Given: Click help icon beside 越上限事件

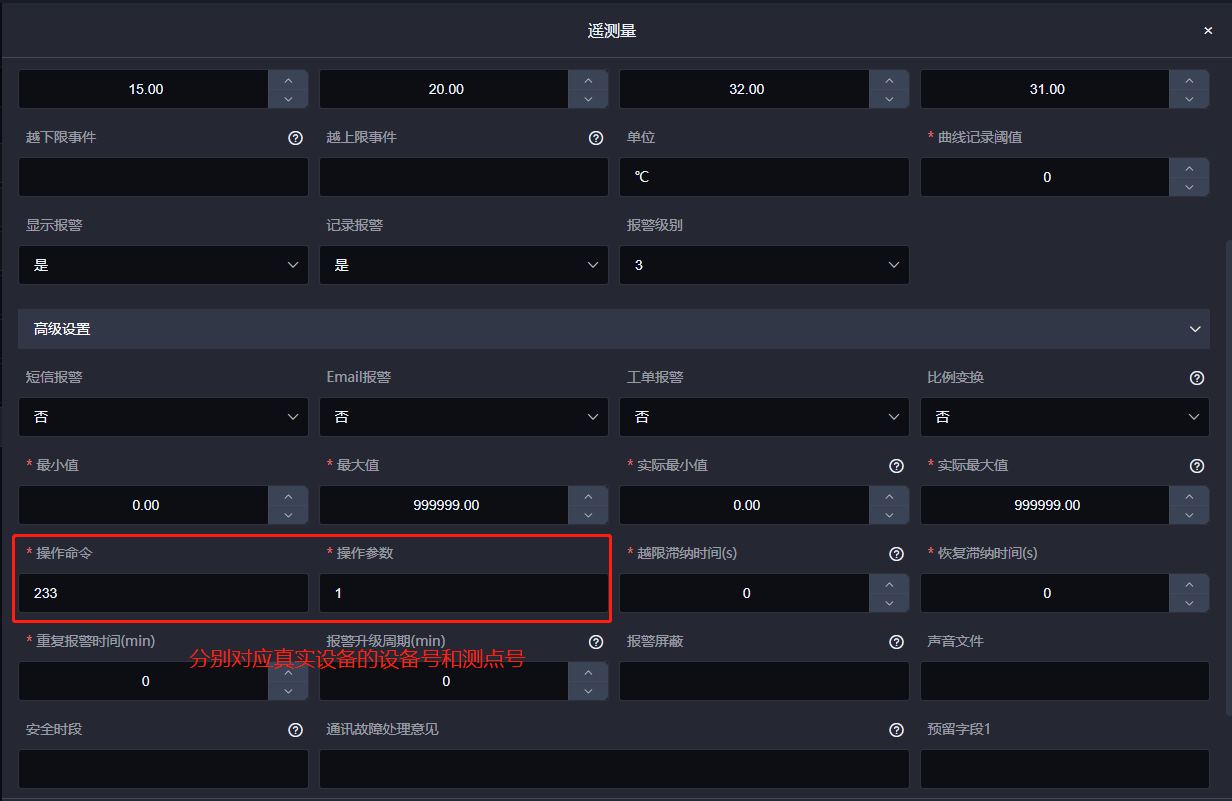Looking at the screenshot, I should pos(596,138).
